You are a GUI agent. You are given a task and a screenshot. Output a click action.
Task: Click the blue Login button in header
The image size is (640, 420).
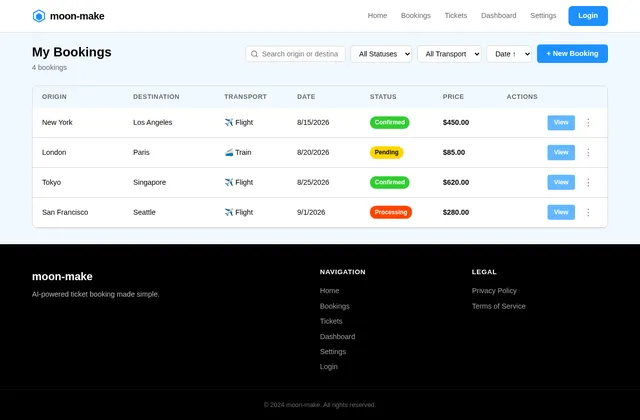[588, 16]
